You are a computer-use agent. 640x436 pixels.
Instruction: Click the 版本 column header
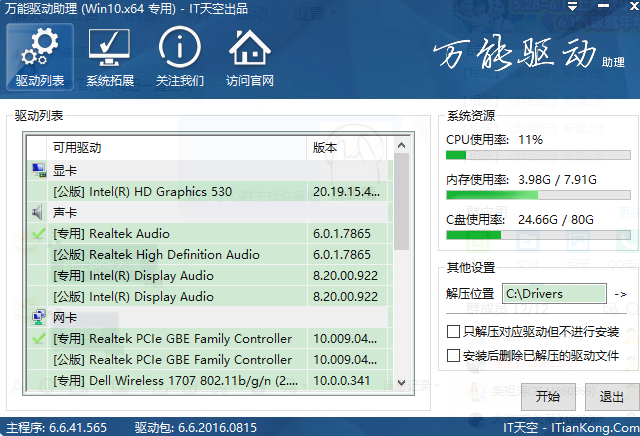pos(349,148)
